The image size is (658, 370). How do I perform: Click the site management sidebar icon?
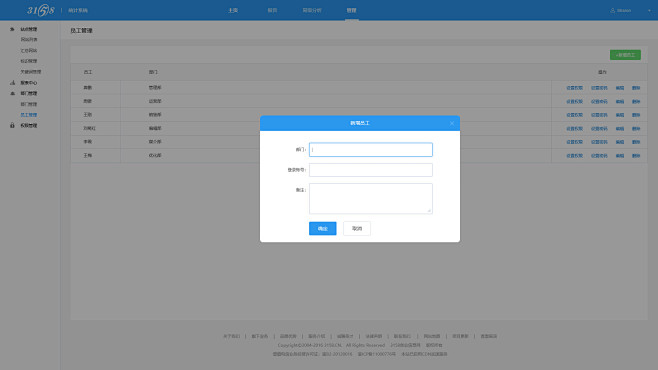12,29
